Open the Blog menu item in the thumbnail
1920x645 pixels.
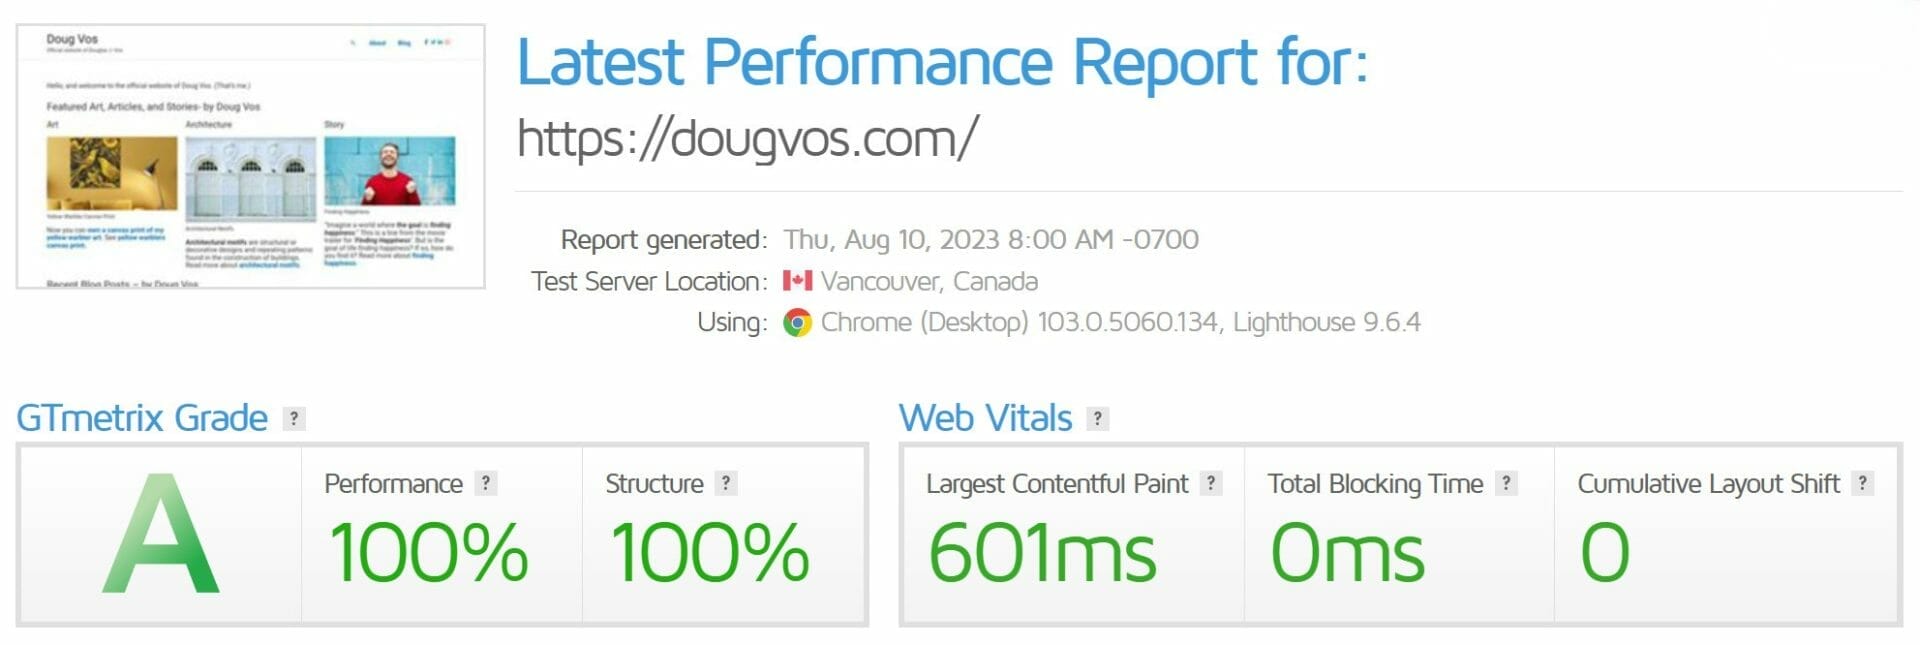(x=404, y=43)
